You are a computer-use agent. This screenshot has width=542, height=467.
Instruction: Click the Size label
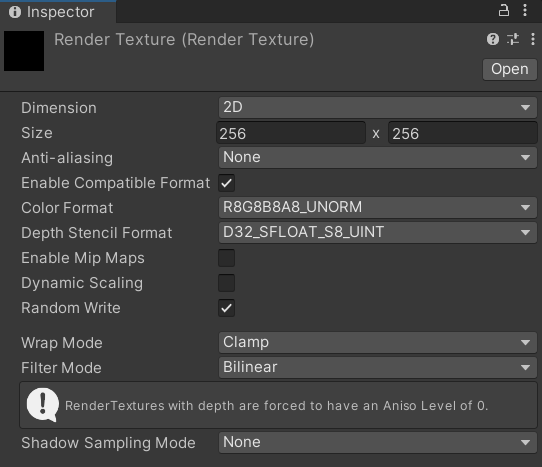pyautogui.click(x=37, y=133)
